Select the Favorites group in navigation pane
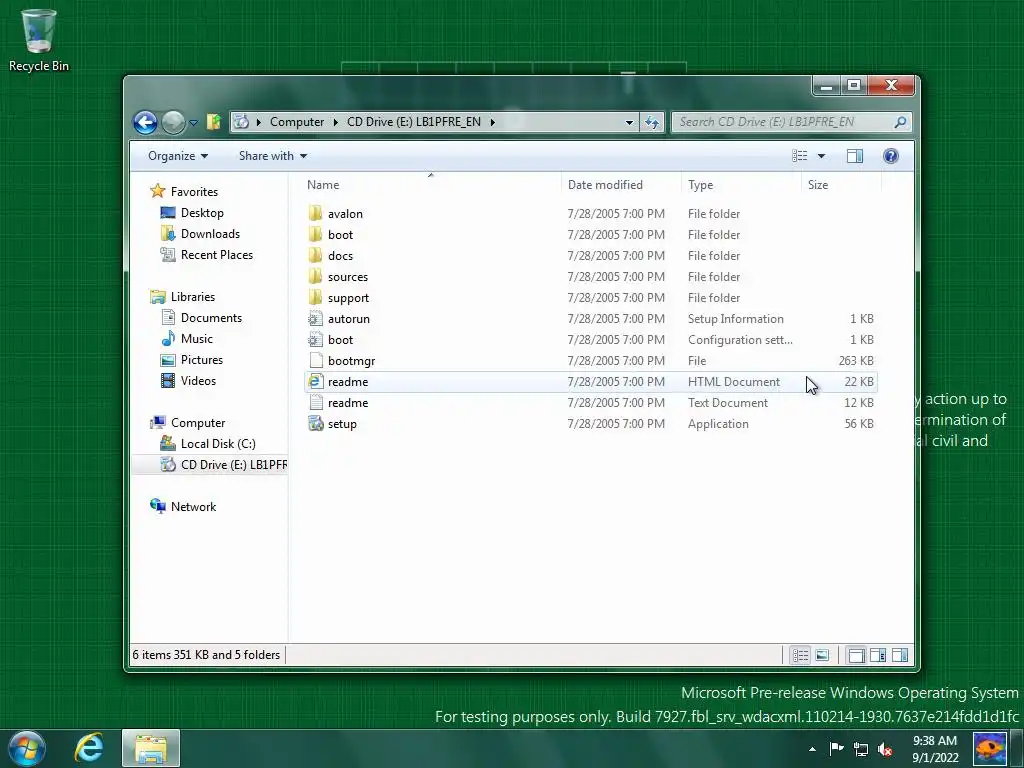Image resolution: width=1024 pixels, height=768 pixels. [x=194, y=192]
